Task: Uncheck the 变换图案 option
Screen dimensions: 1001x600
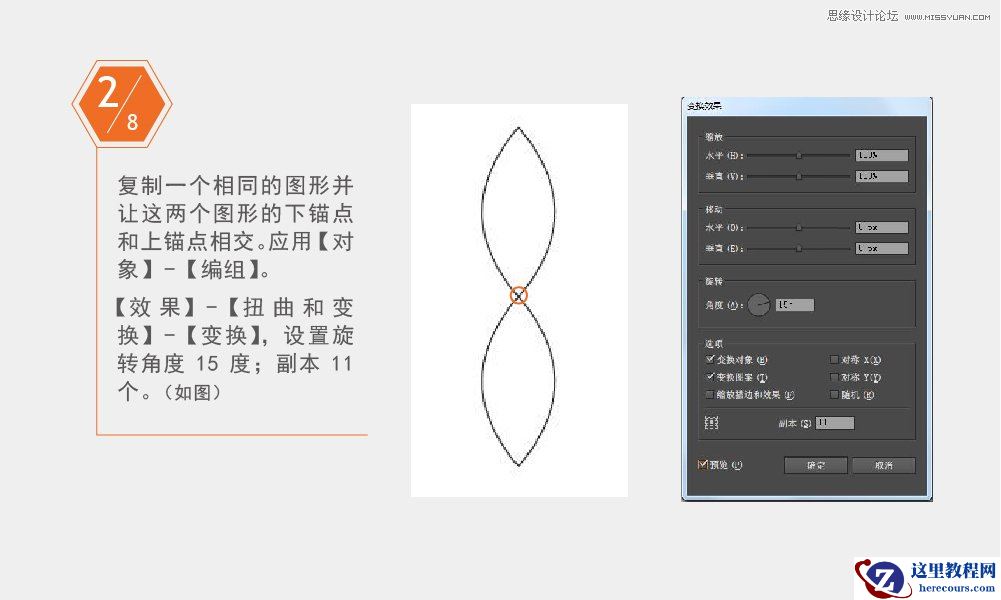Action: click(708, 378)
